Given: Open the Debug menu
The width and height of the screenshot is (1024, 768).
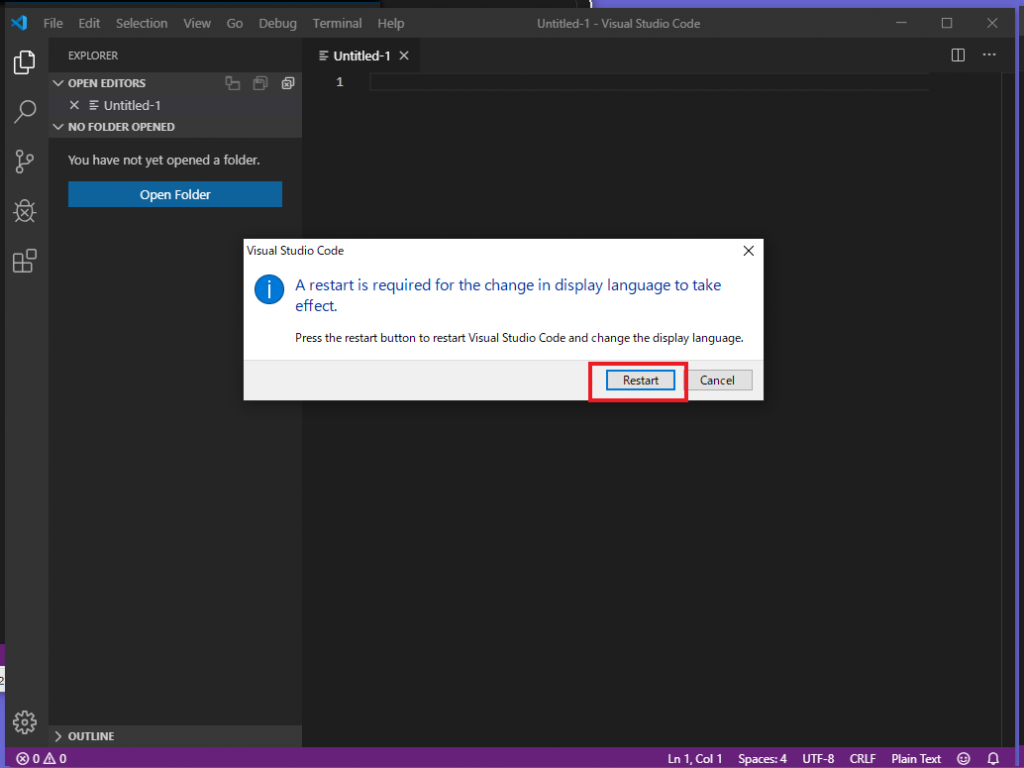Looking at the screenshot, I should pos(278,24).
